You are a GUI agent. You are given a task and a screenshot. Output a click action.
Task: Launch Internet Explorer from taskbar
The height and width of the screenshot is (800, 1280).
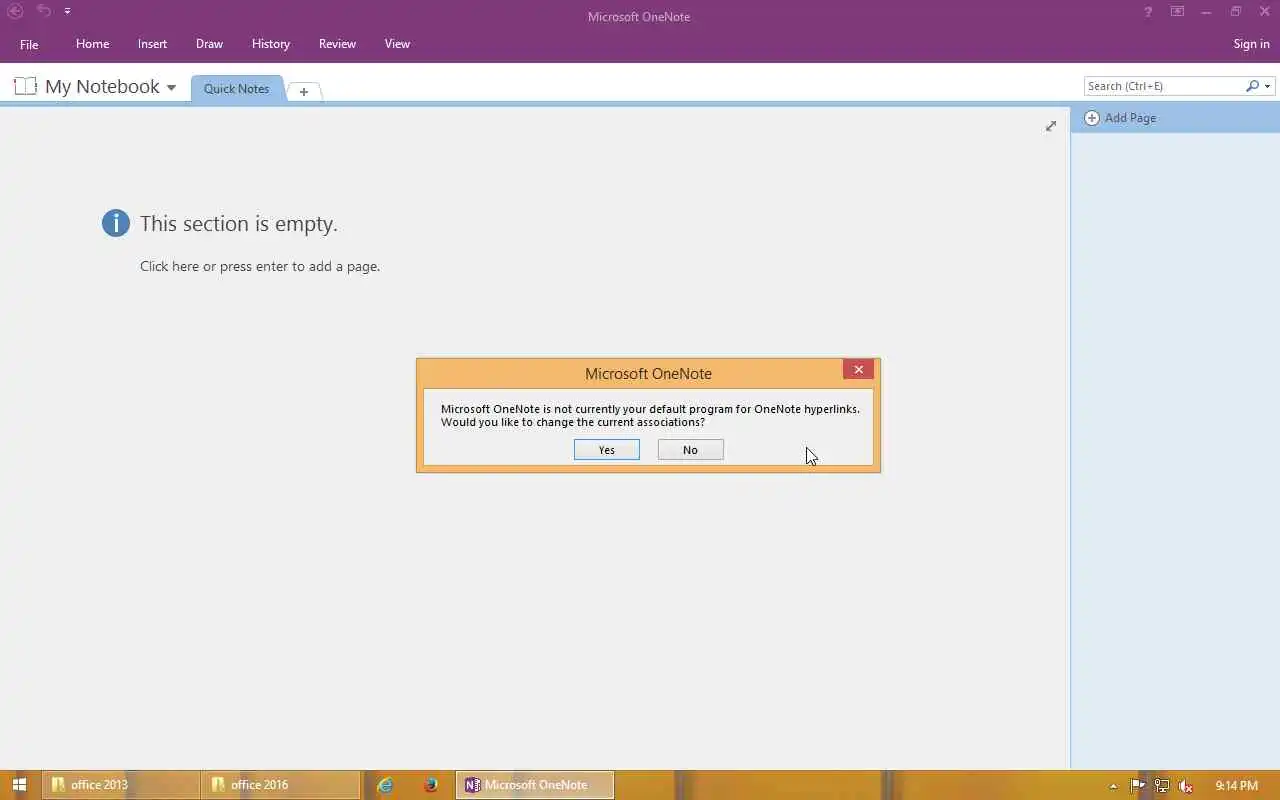[385, 785]
